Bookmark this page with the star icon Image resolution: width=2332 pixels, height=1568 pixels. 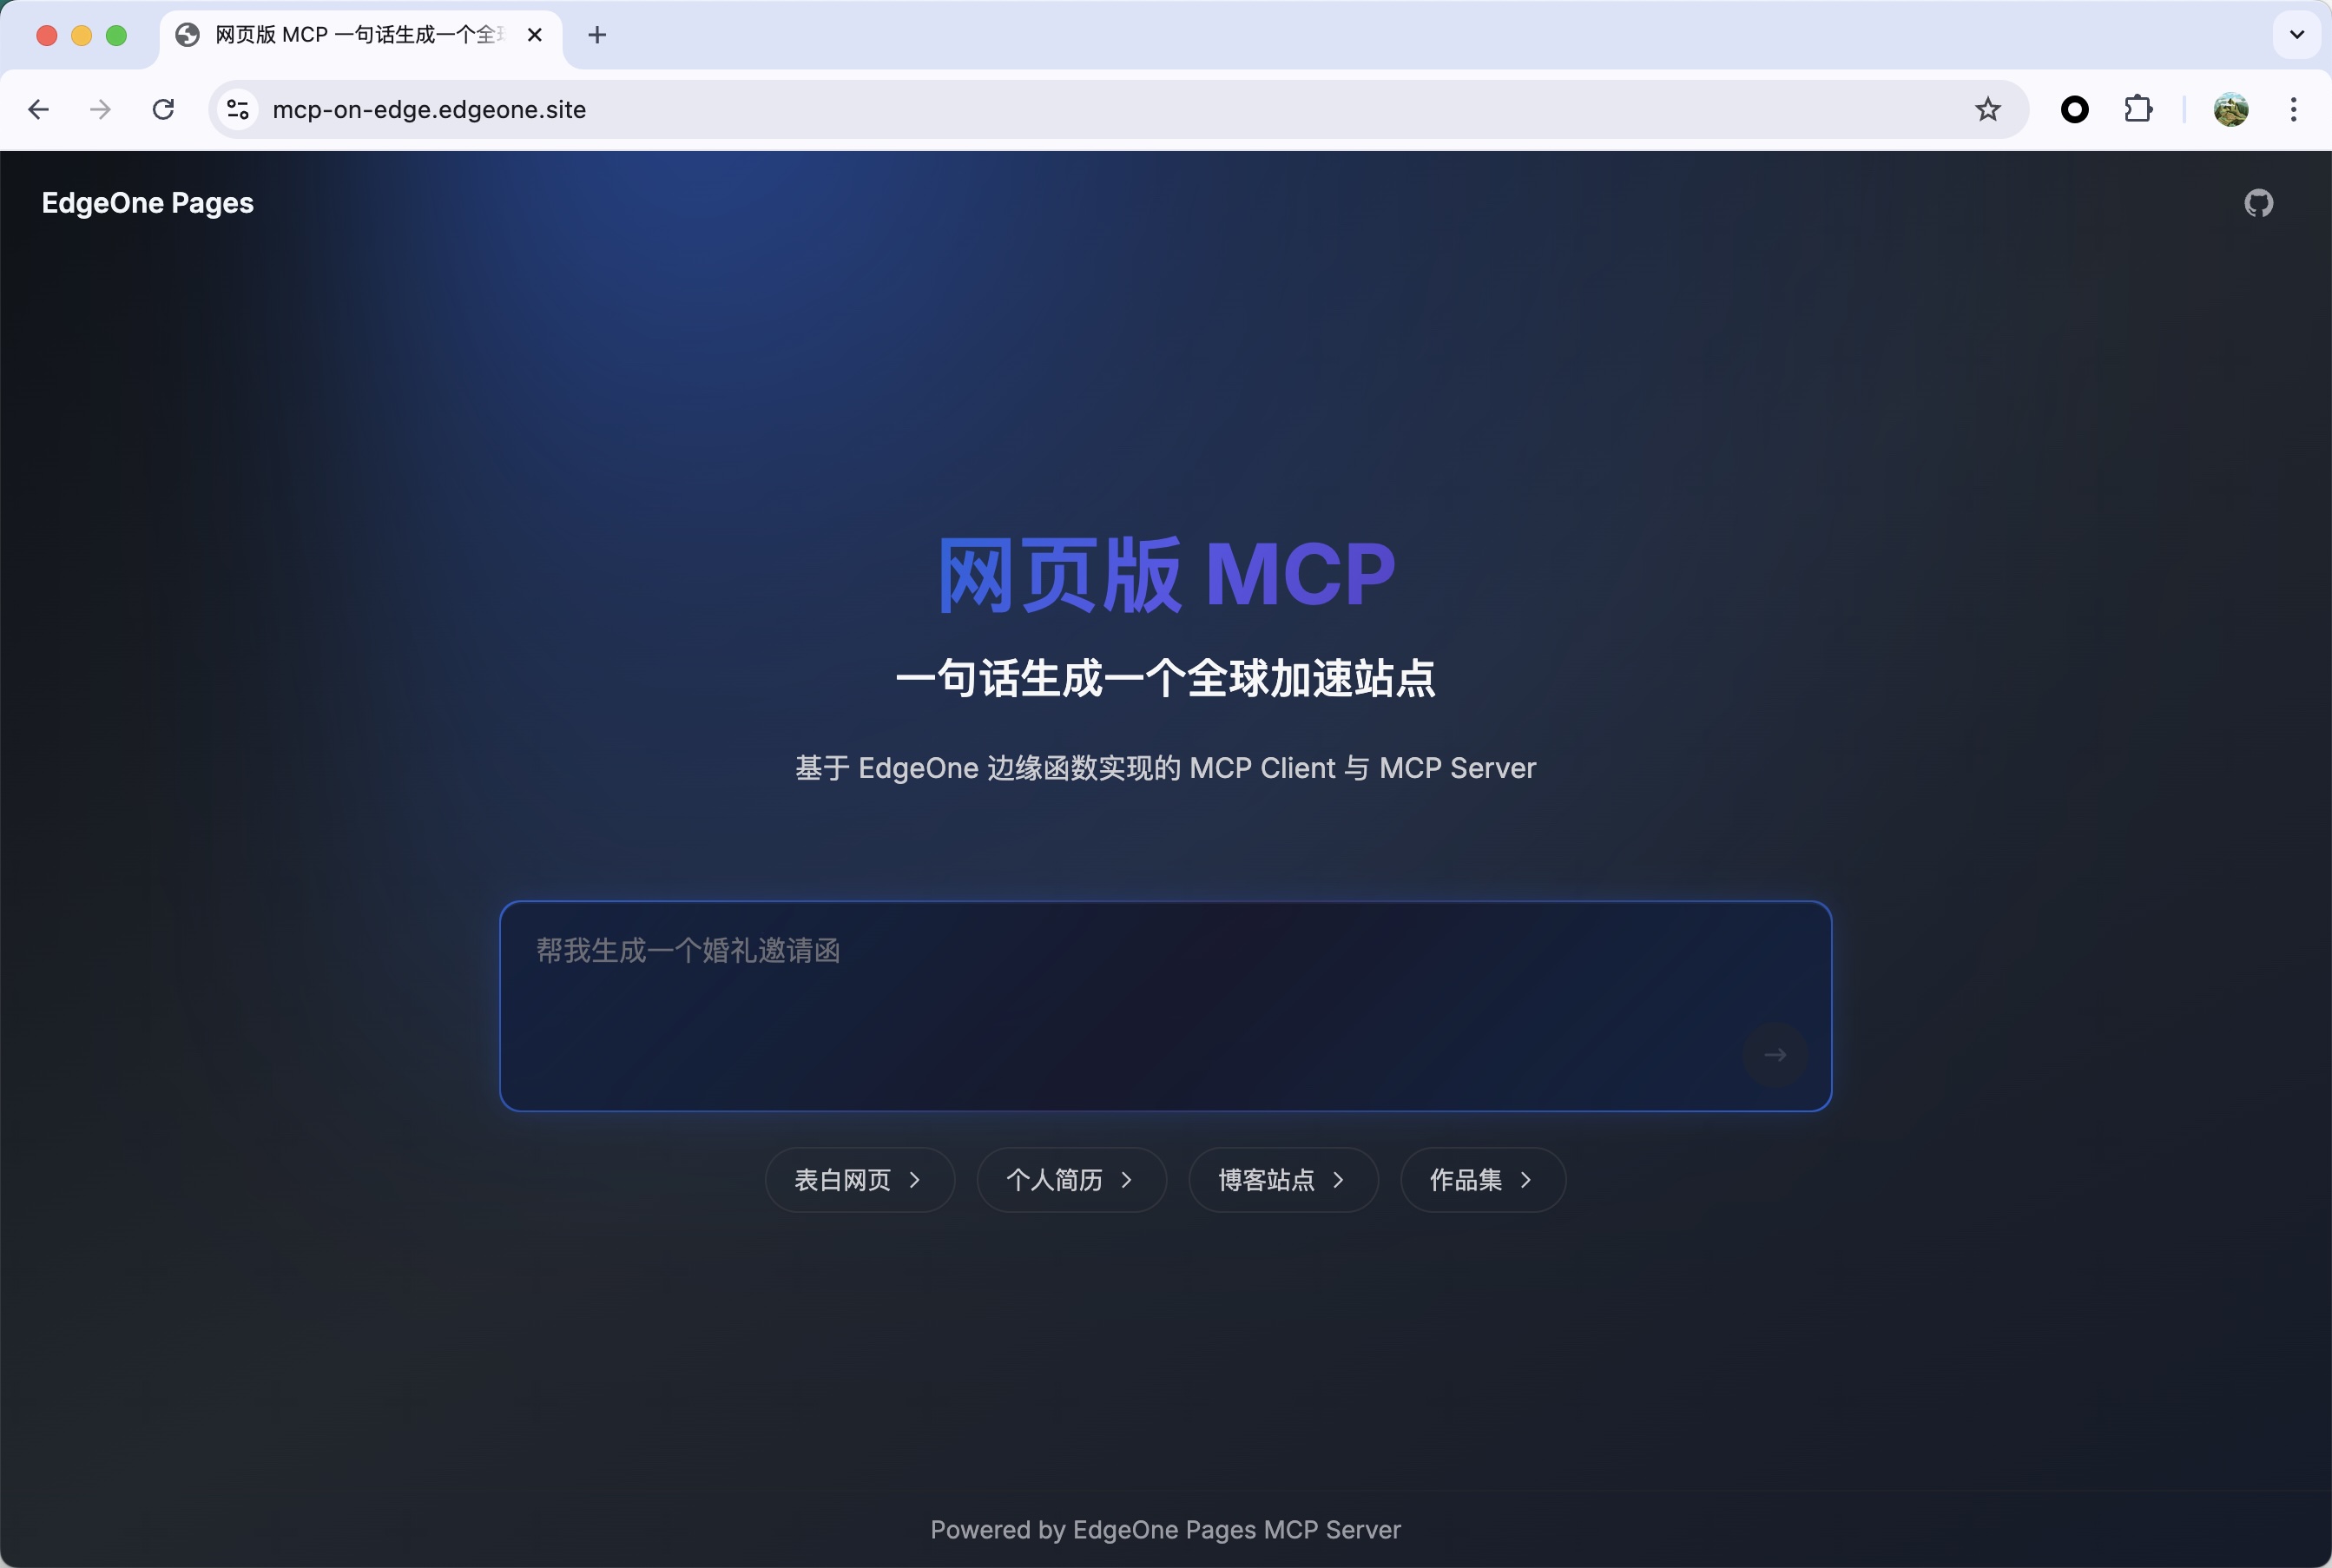pos(1988,109)
